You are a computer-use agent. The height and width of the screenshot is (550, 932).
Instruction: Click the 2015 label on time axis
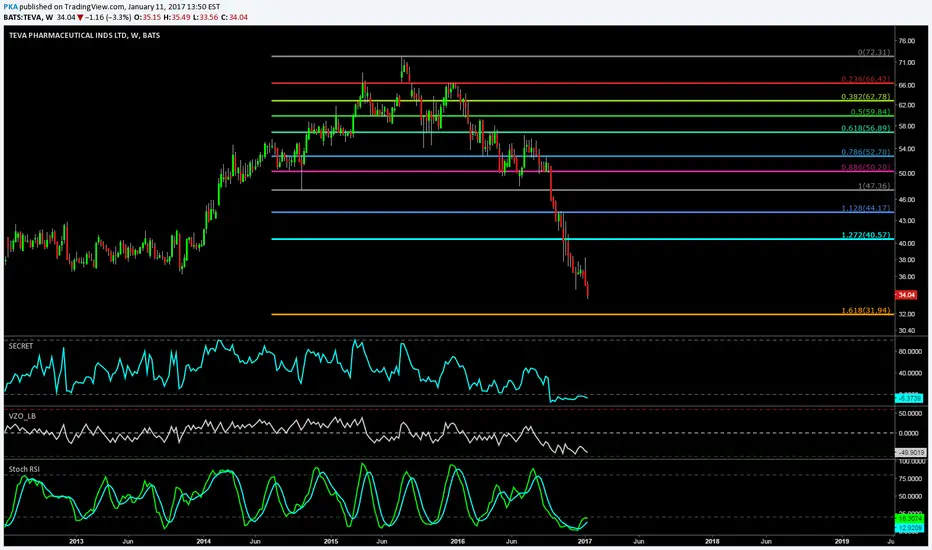[x=330, y=541]
